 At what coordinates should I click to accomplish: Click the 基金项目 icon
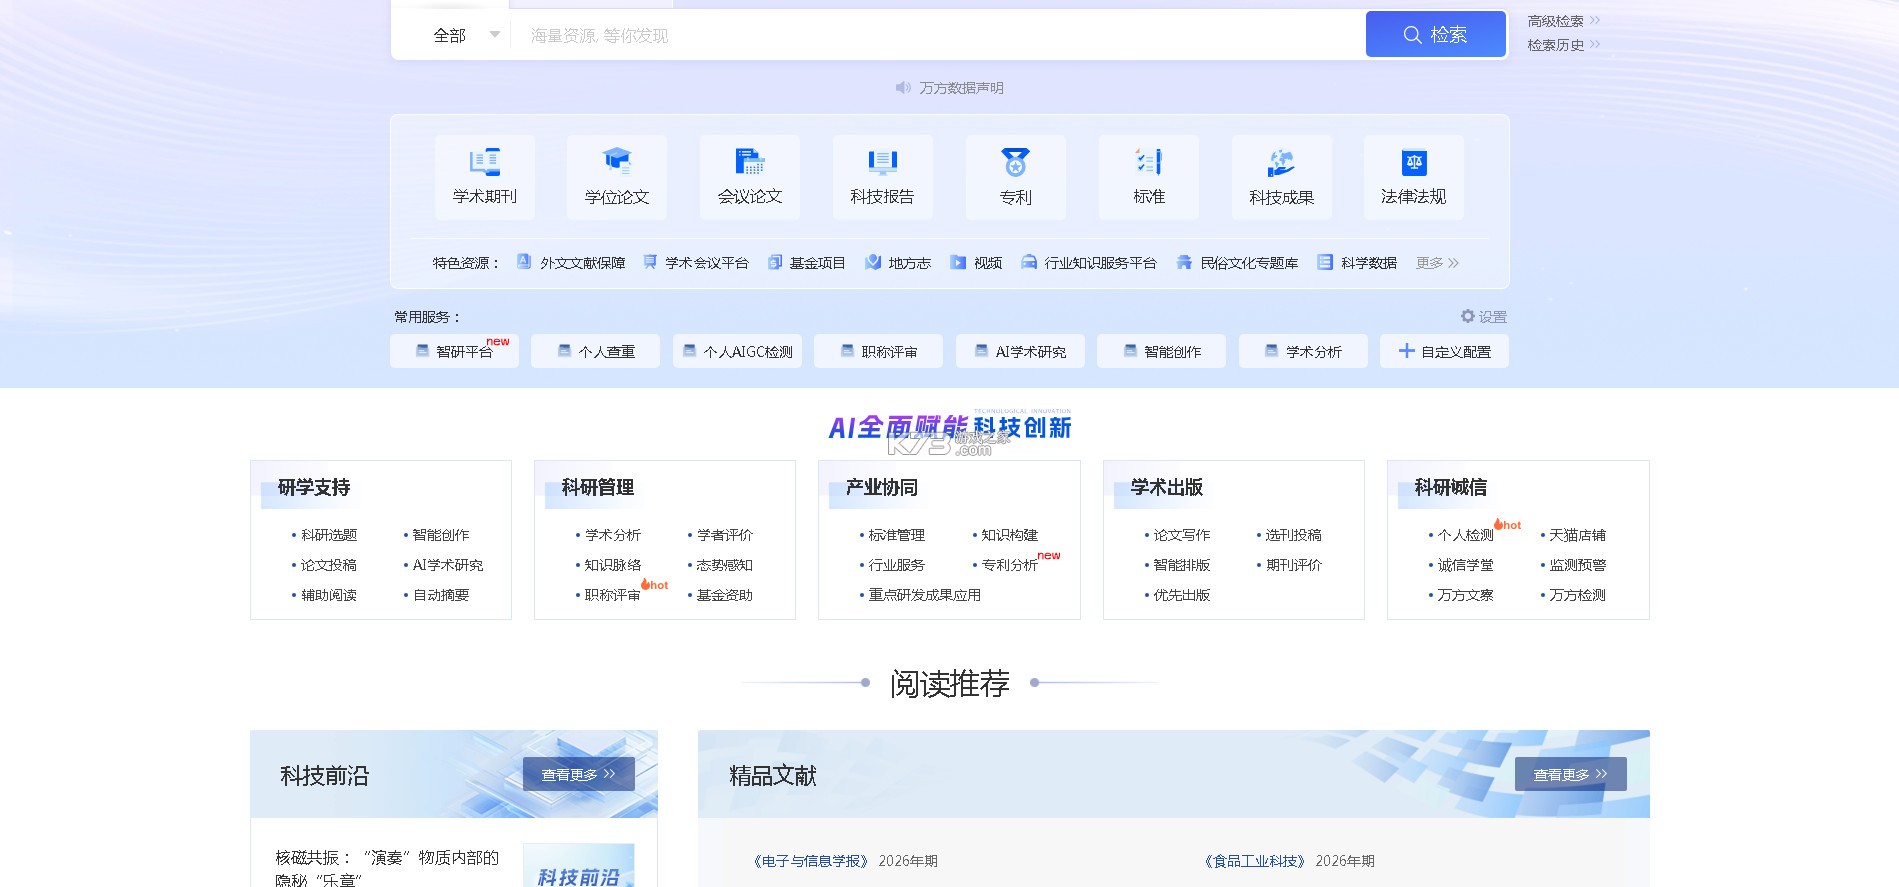(775, 262)
